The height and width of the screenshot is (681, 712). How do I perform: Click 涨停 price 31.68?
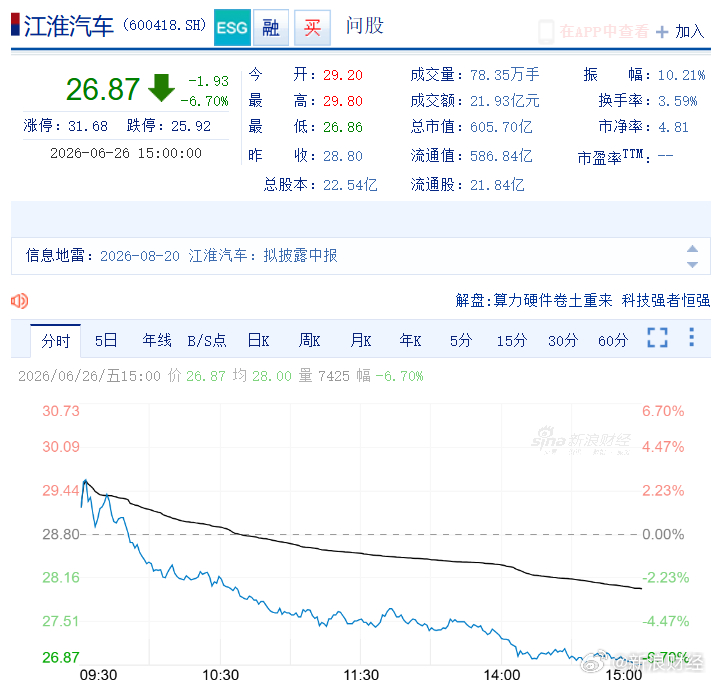(x=88, y=126)
